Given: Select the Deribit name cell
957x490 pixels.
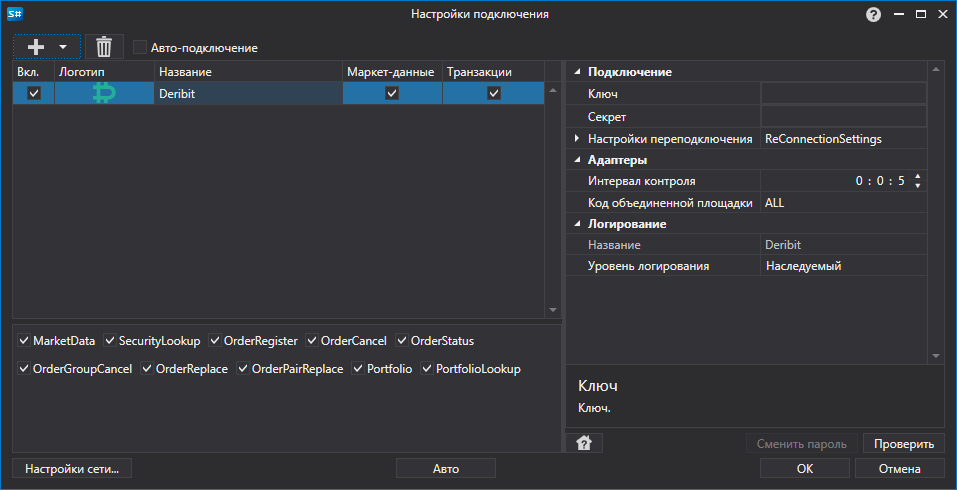Looking at the screenshot, I should pos(248,93).
